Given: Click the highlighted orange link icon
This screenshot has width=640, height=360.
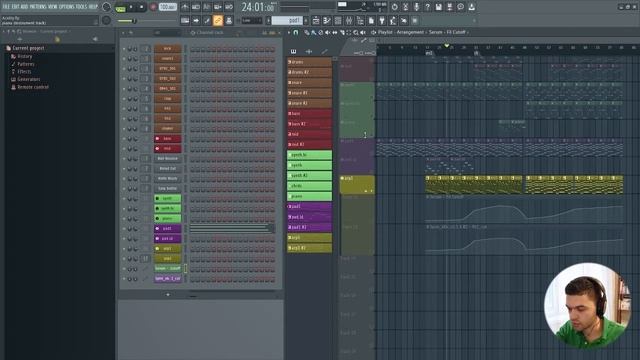Looking at the screenshot, I should point(218,20).
